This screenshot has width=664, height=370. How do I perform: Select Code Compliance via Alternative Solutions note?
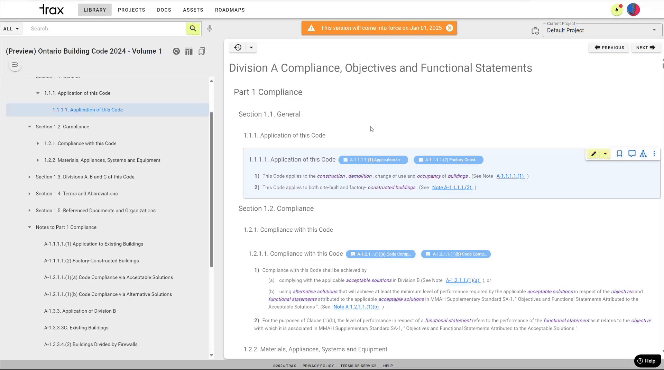(x=108, y=294)
